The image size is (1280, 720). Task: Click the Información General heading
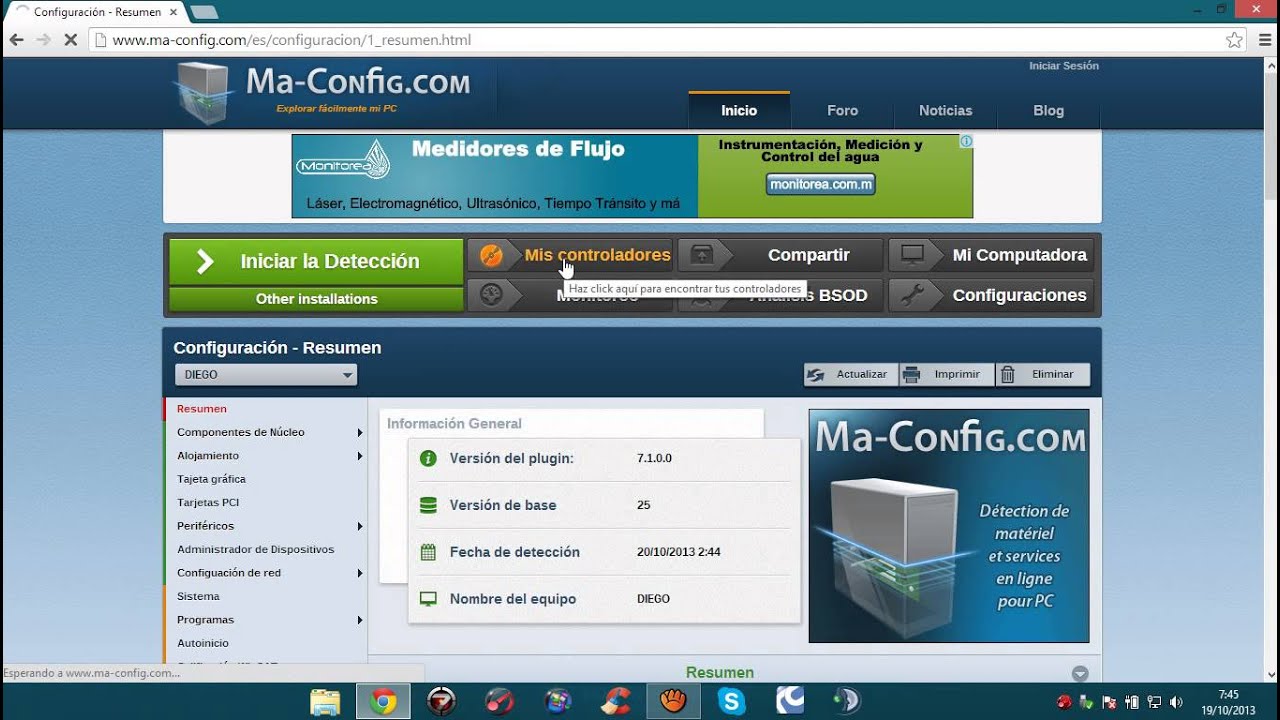pos(455,424)
